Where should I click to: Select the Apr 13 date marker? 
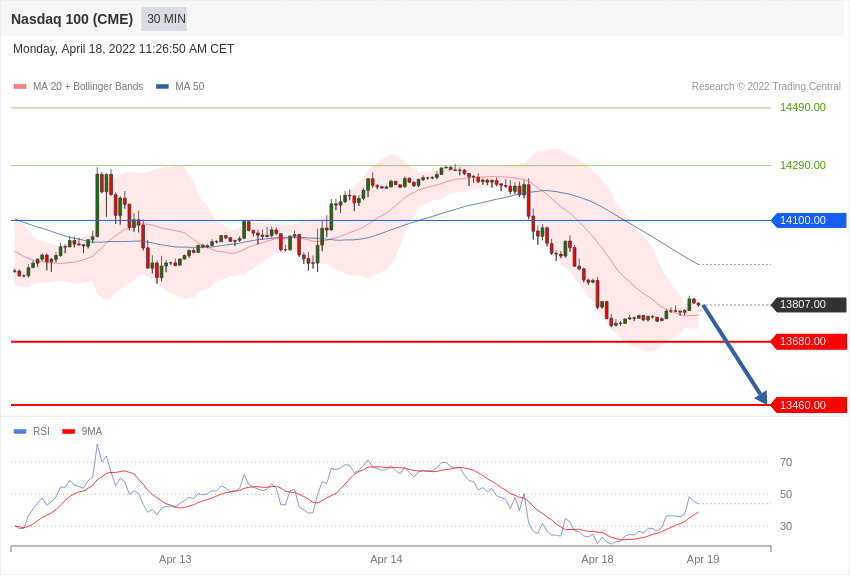point(175,559)
